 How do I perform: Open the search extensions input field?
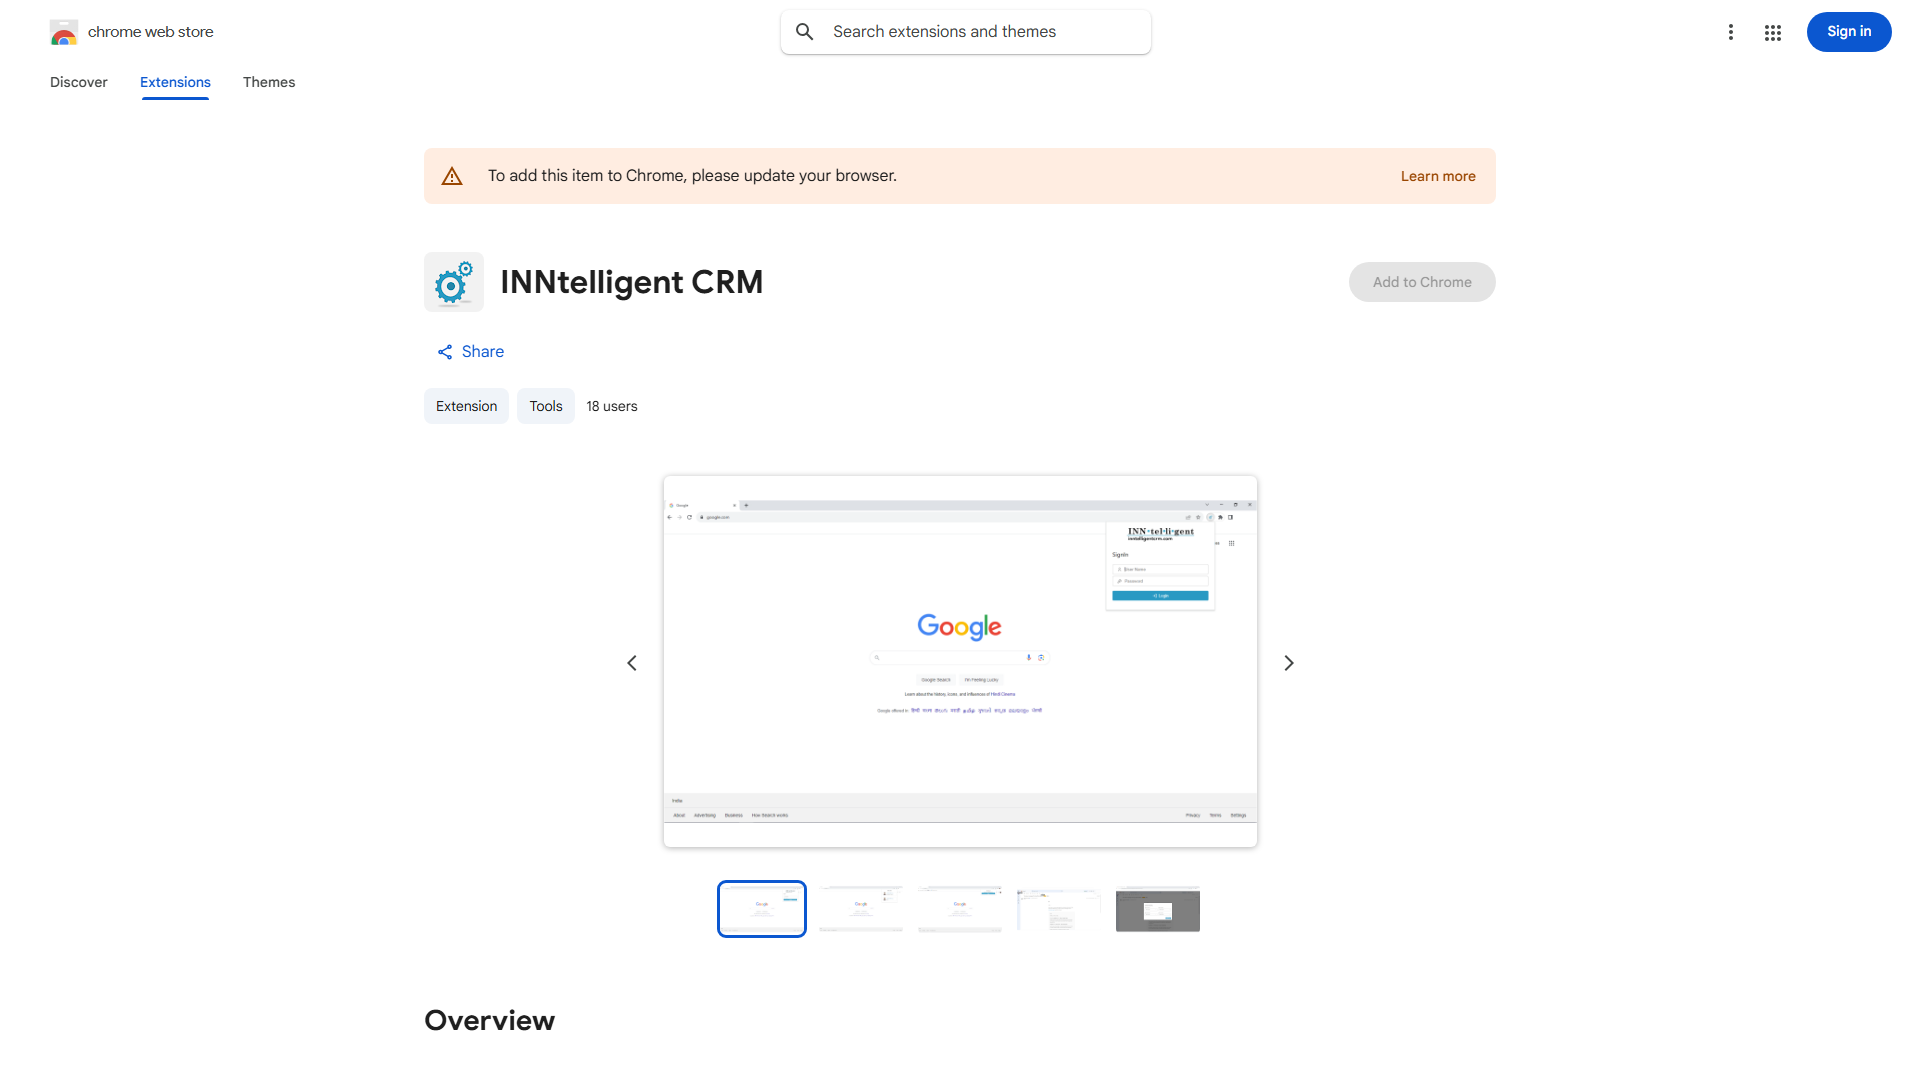point(965,31)
